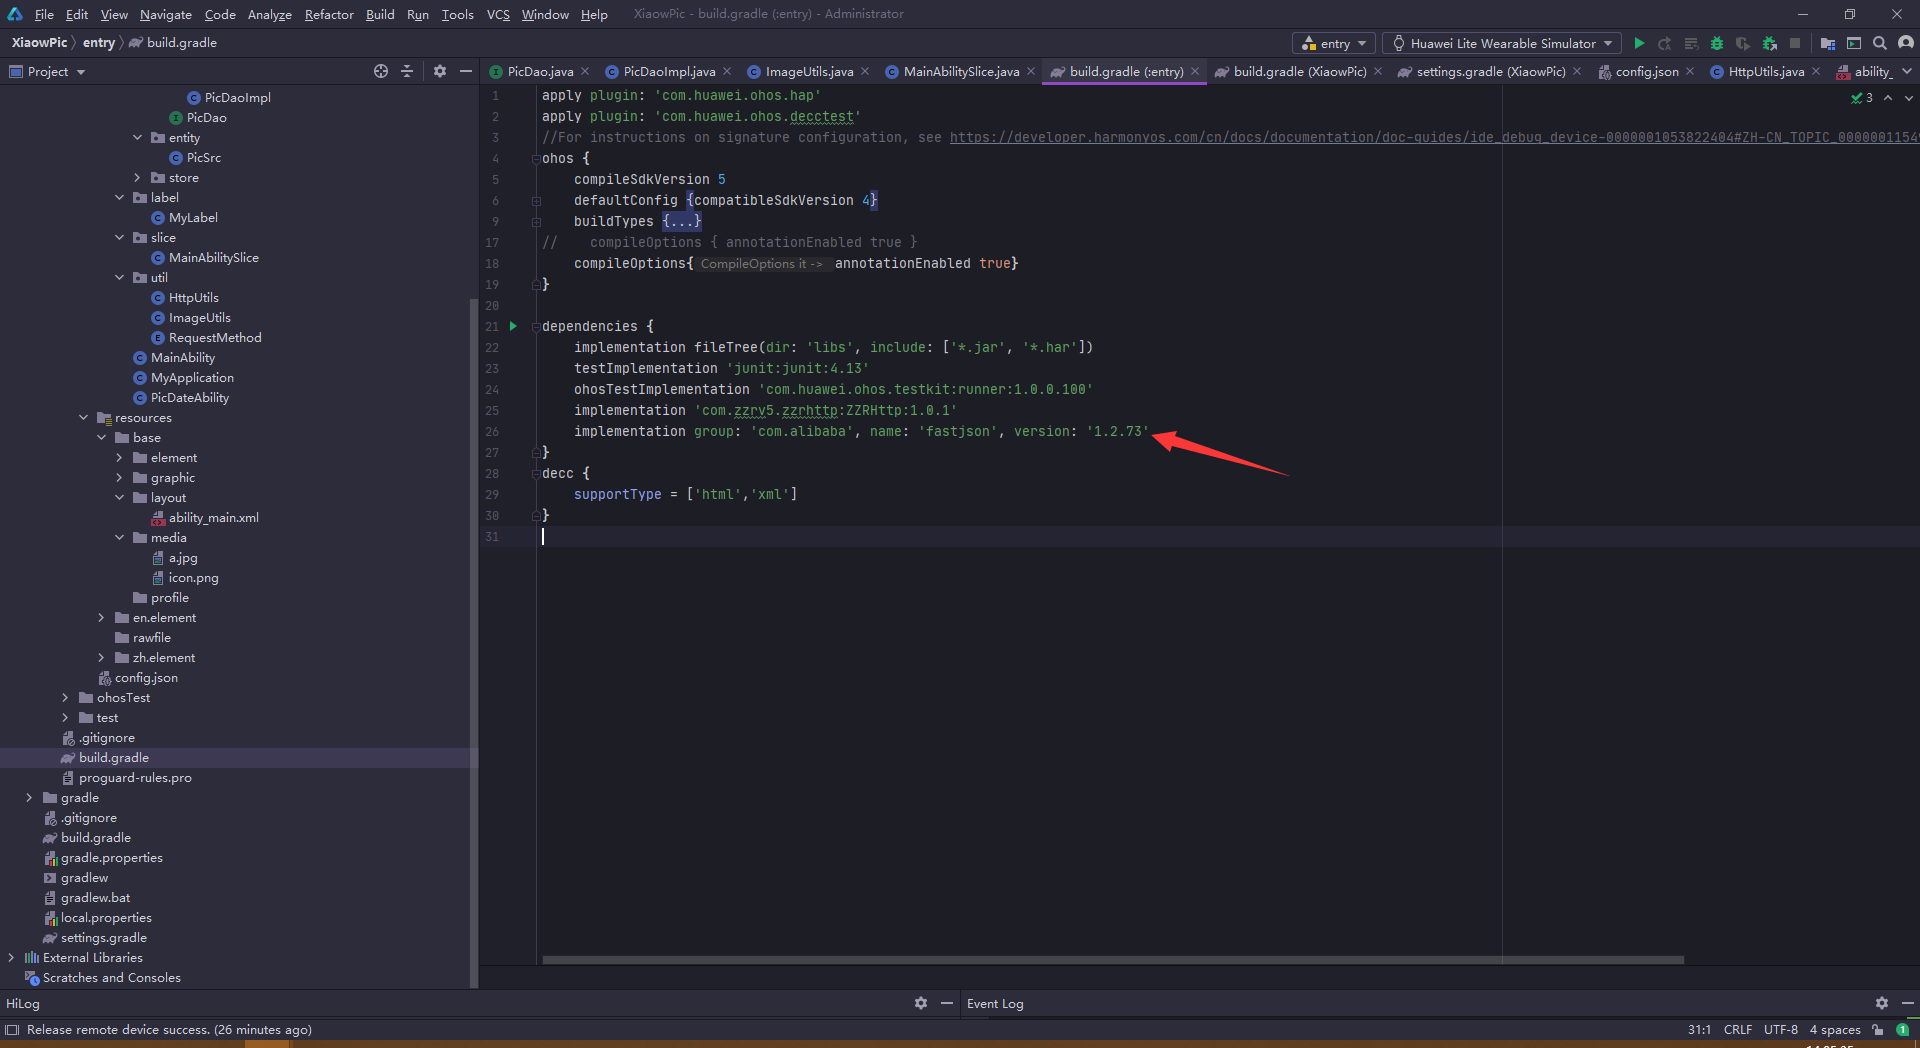This screenshot has width=1920, height=1048.
Task: Expand the top-level gradle folder
Action: pos(29,797)
